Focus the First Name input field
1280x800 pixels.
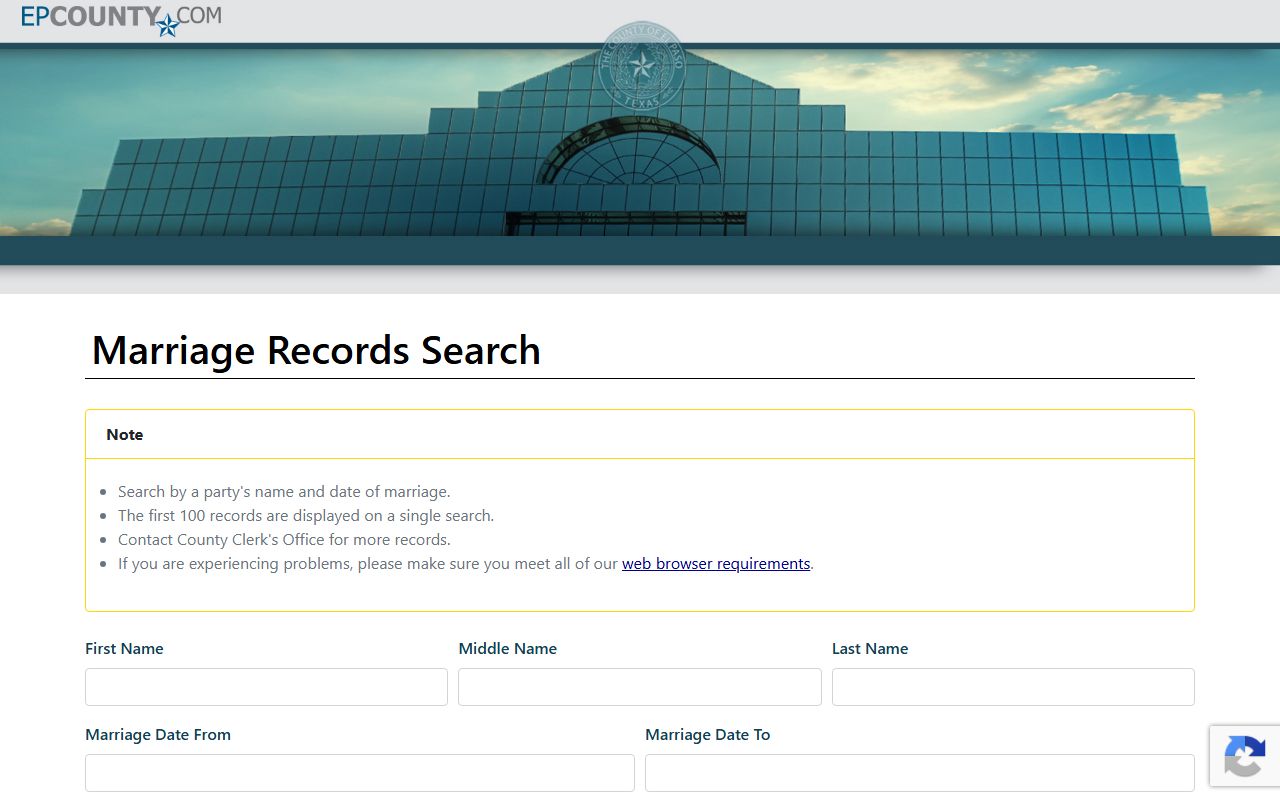pyautogui.click(x=266, y=687)
